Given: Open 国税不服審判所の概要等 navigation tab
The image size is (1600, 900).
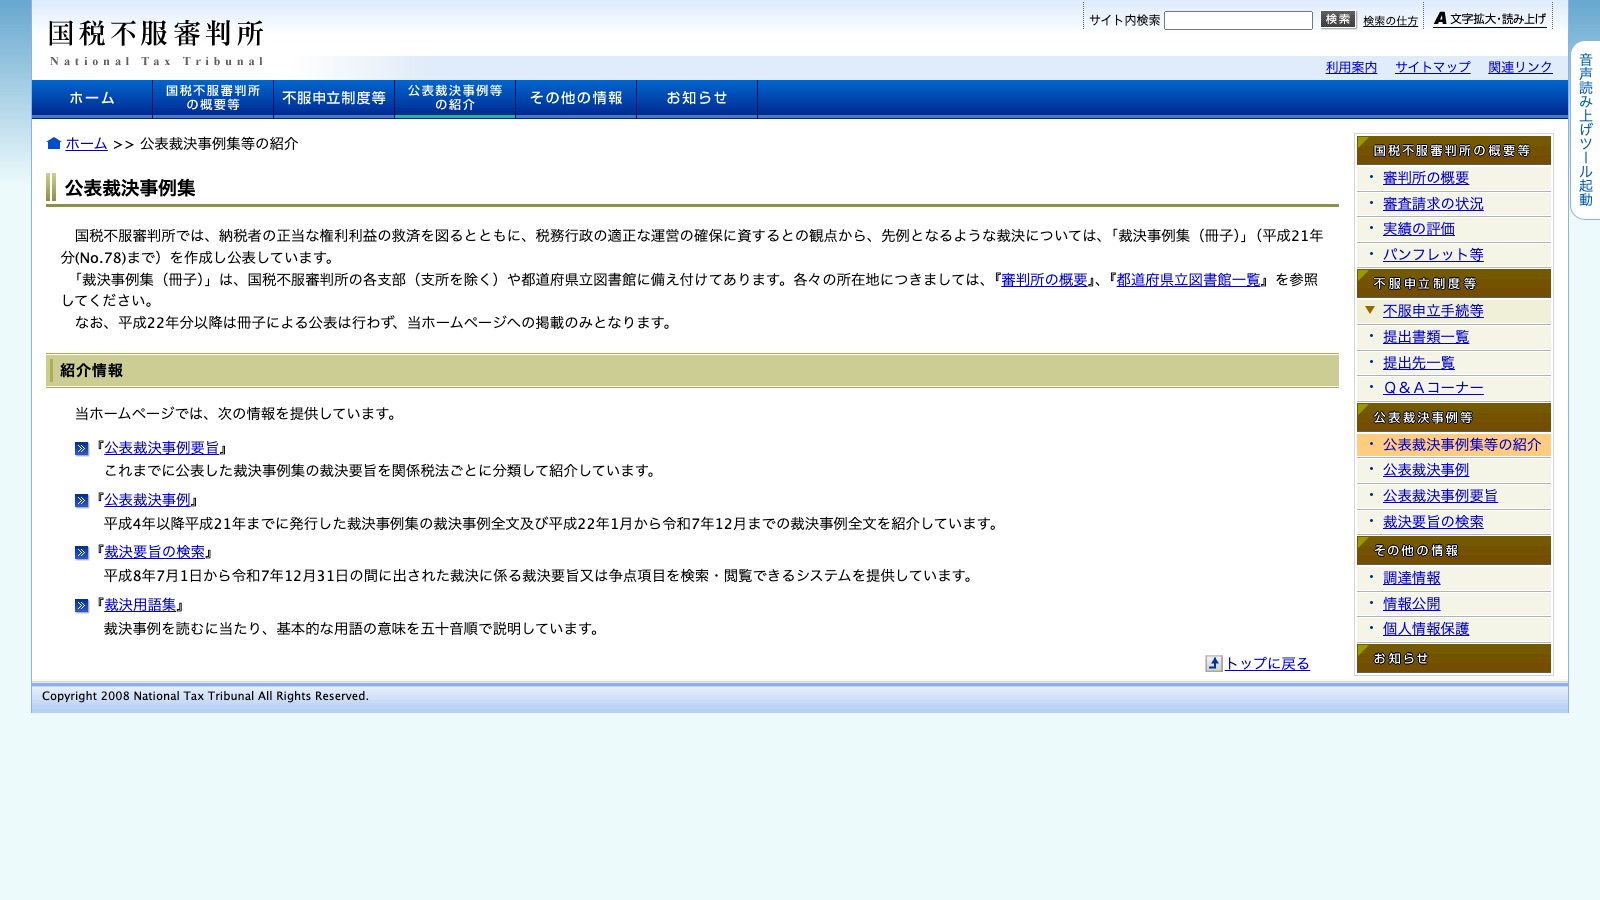Looking at the screenshot, I should [213, 98].
